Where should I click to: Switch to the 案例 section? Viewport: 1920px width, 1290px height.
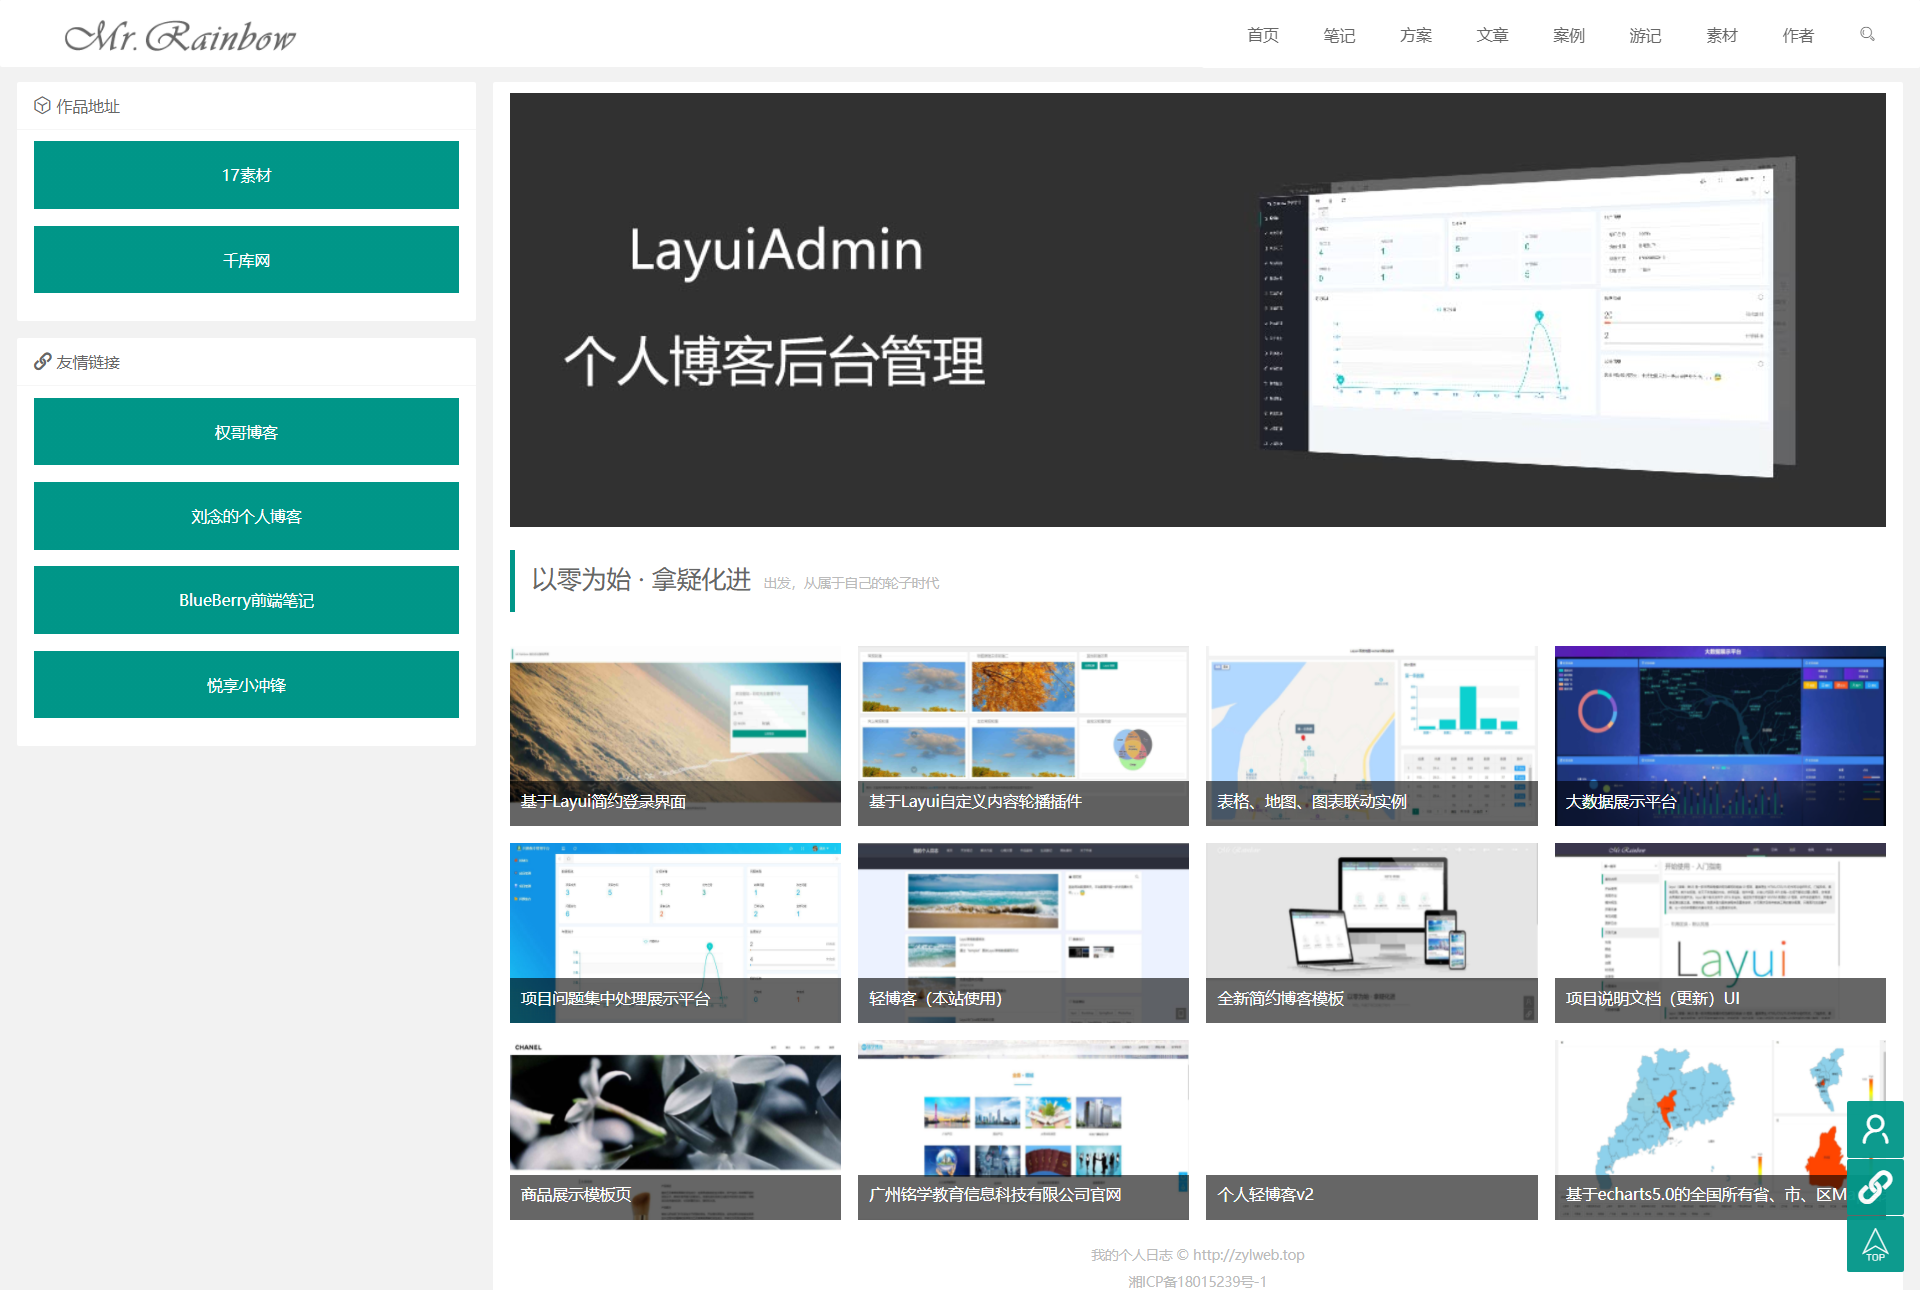[x=1569, y=36]
